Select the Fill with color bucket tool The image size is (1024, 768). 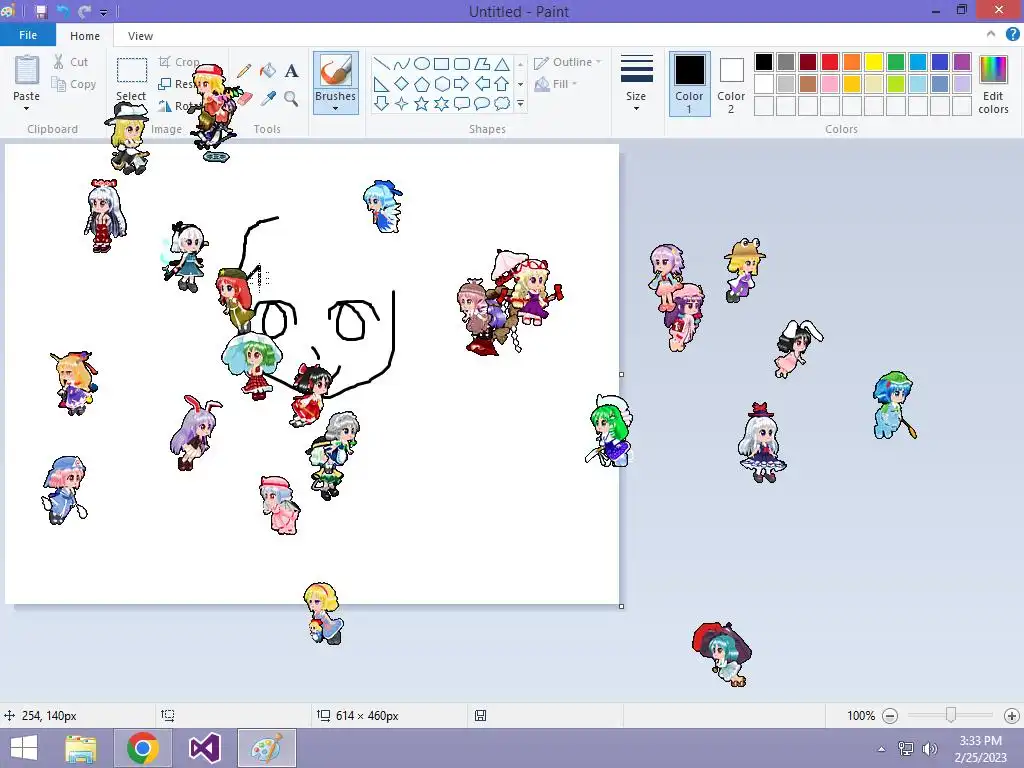[268, 71]
